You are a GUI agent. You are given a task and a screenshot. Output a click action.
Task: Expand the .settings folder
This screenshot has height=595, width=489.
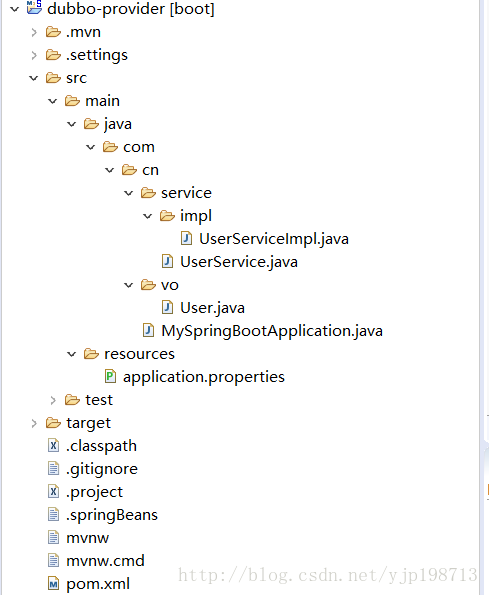coord(34,55)
